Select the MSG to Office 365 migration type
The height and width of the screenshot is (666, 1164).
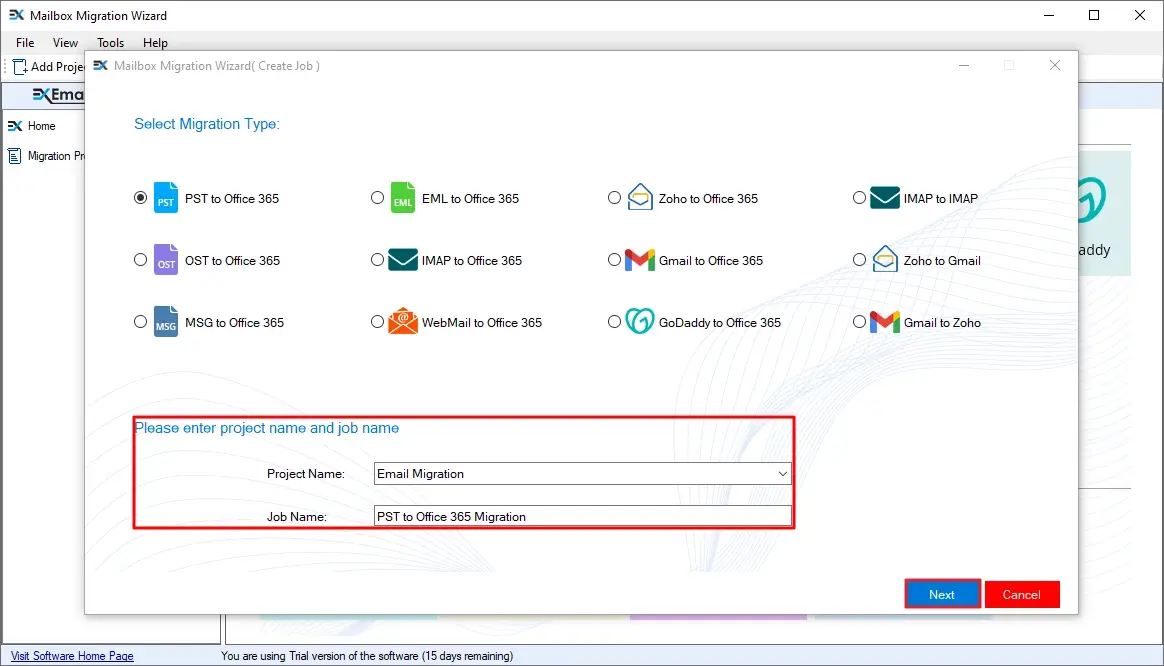[x=140, y=321]
